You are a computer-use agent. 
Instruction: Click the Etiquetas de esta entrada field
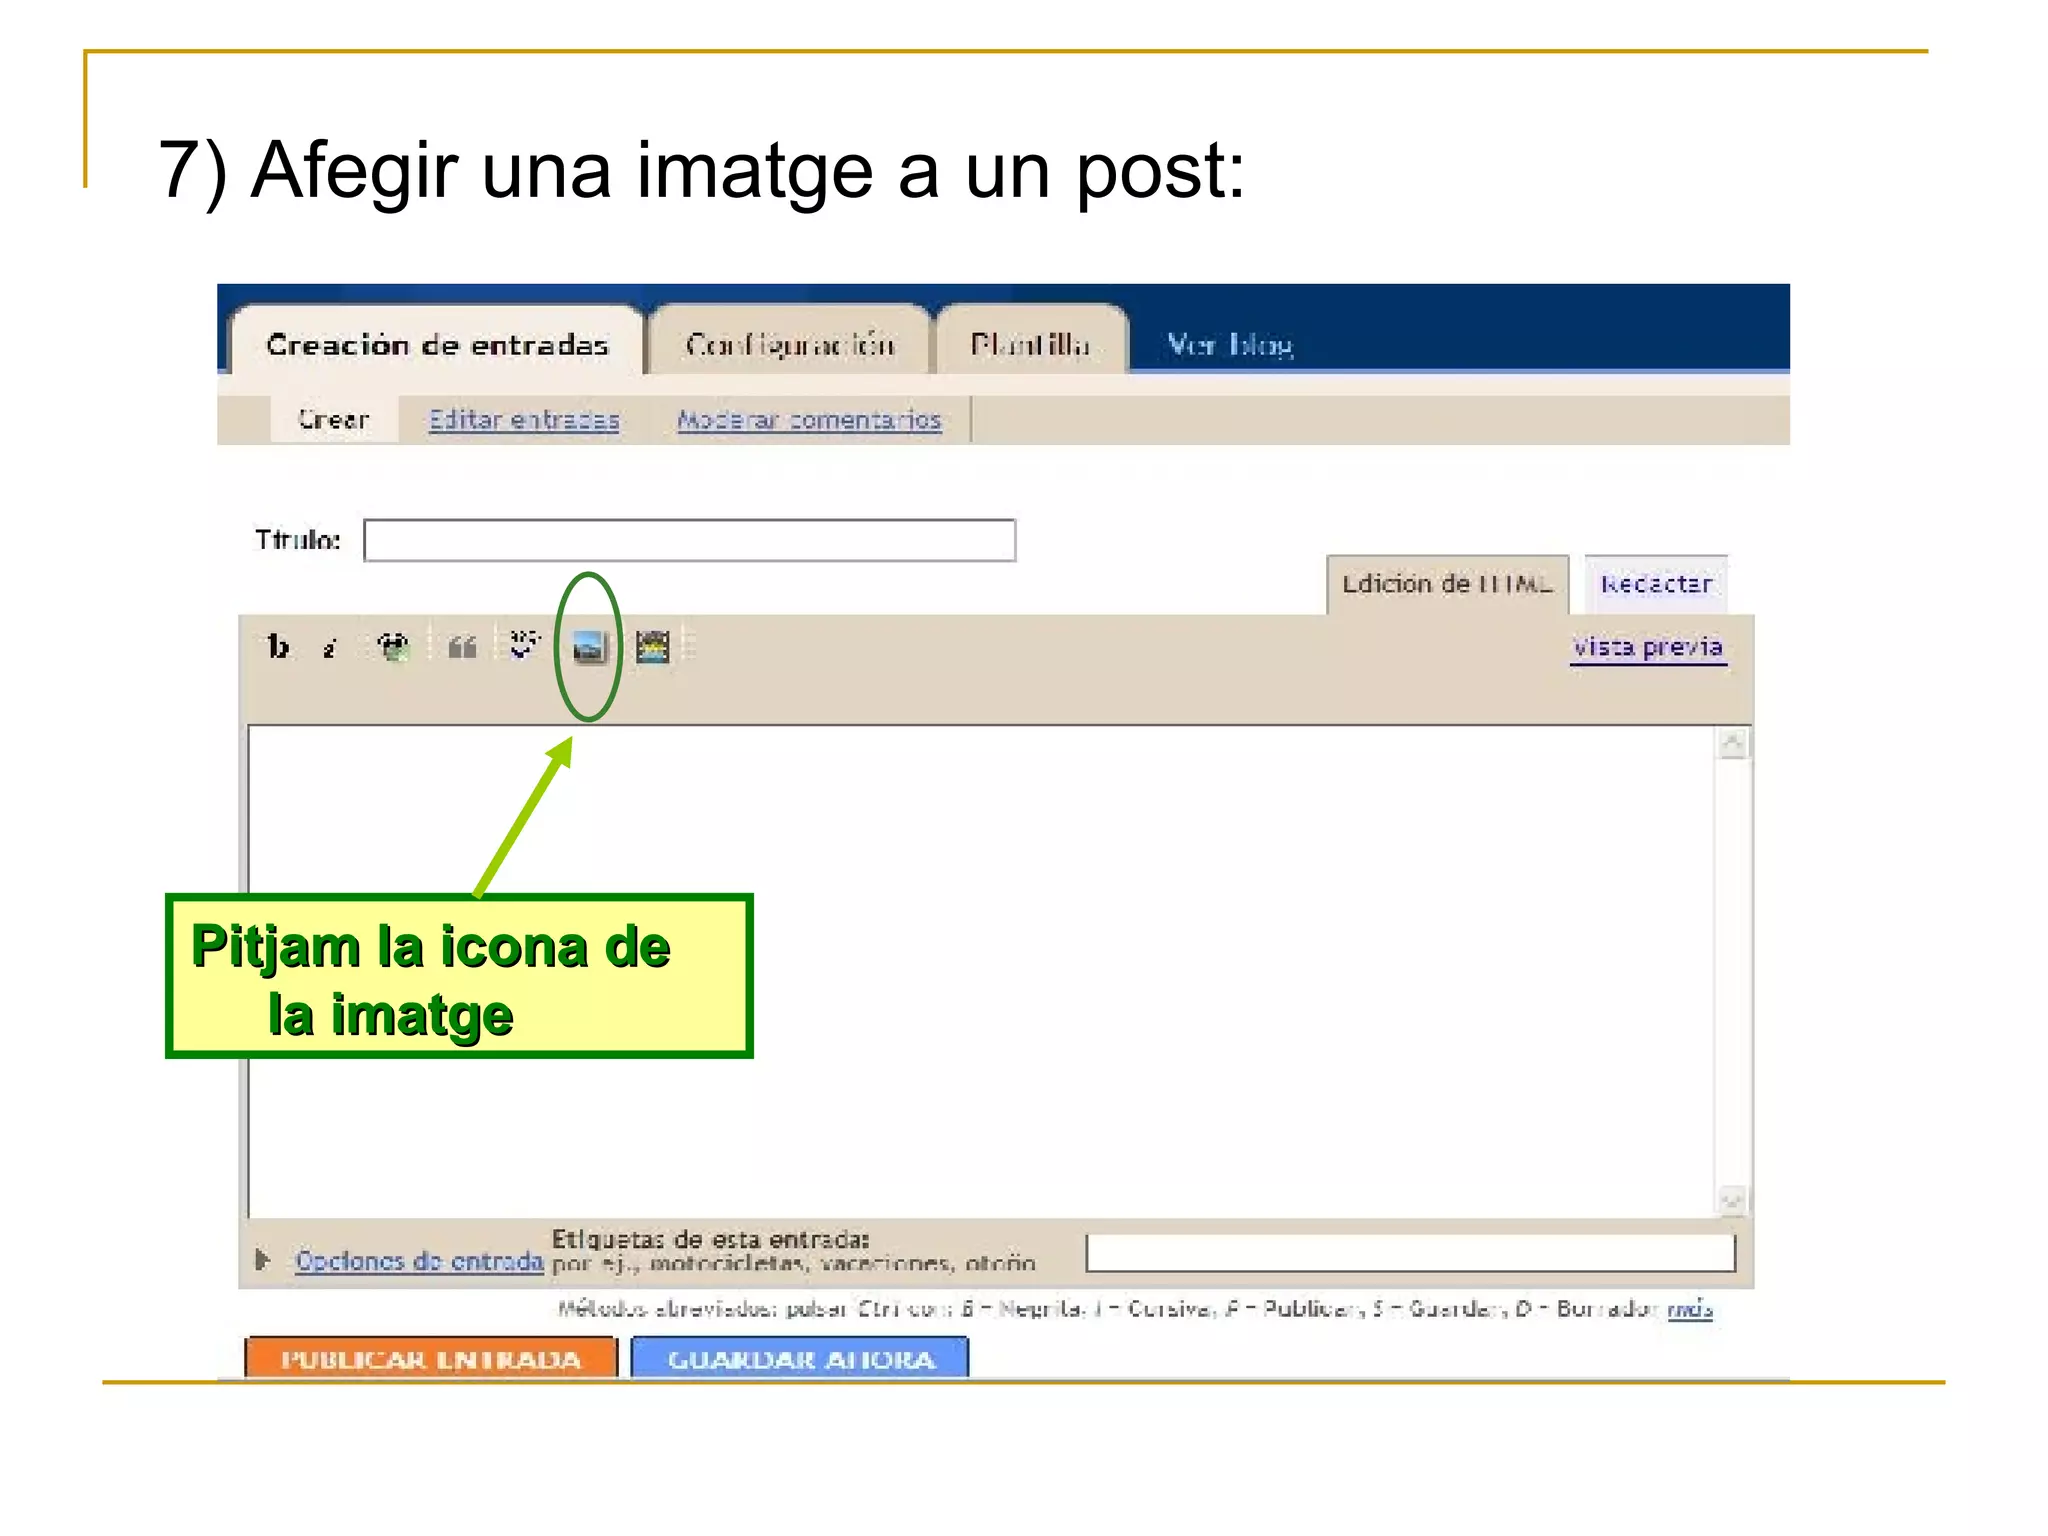1410,1253
